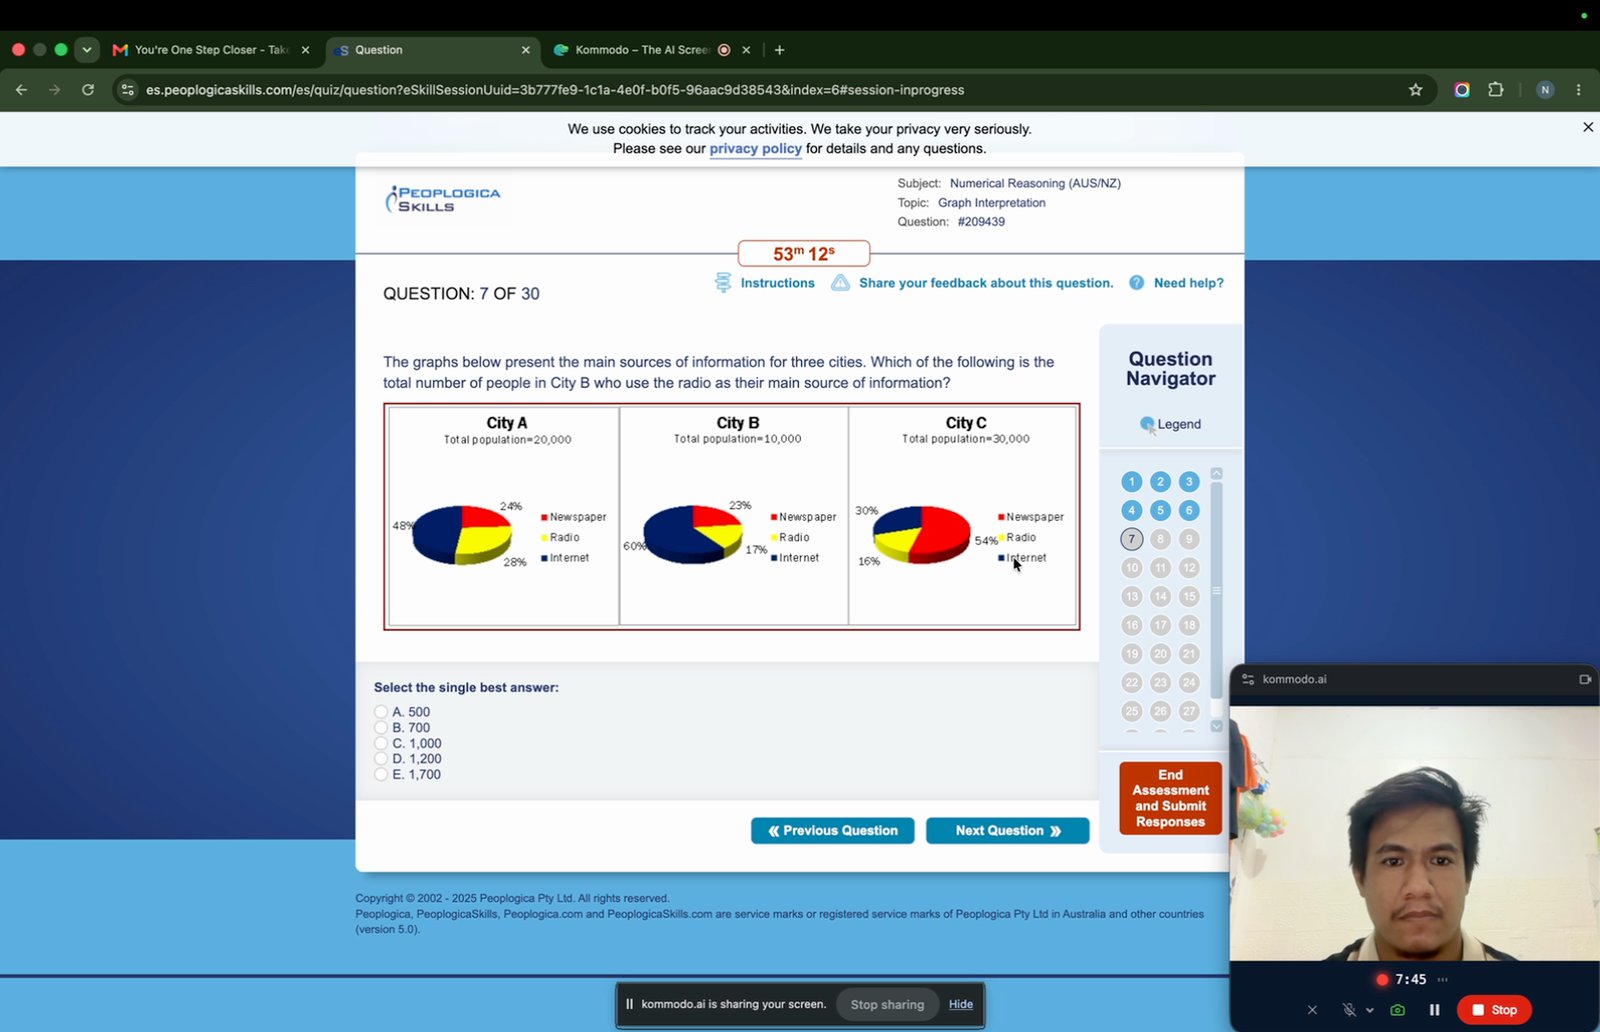Open the tab search dropdown chevron
The image size is (1600, 1032).
coord(87,50)
